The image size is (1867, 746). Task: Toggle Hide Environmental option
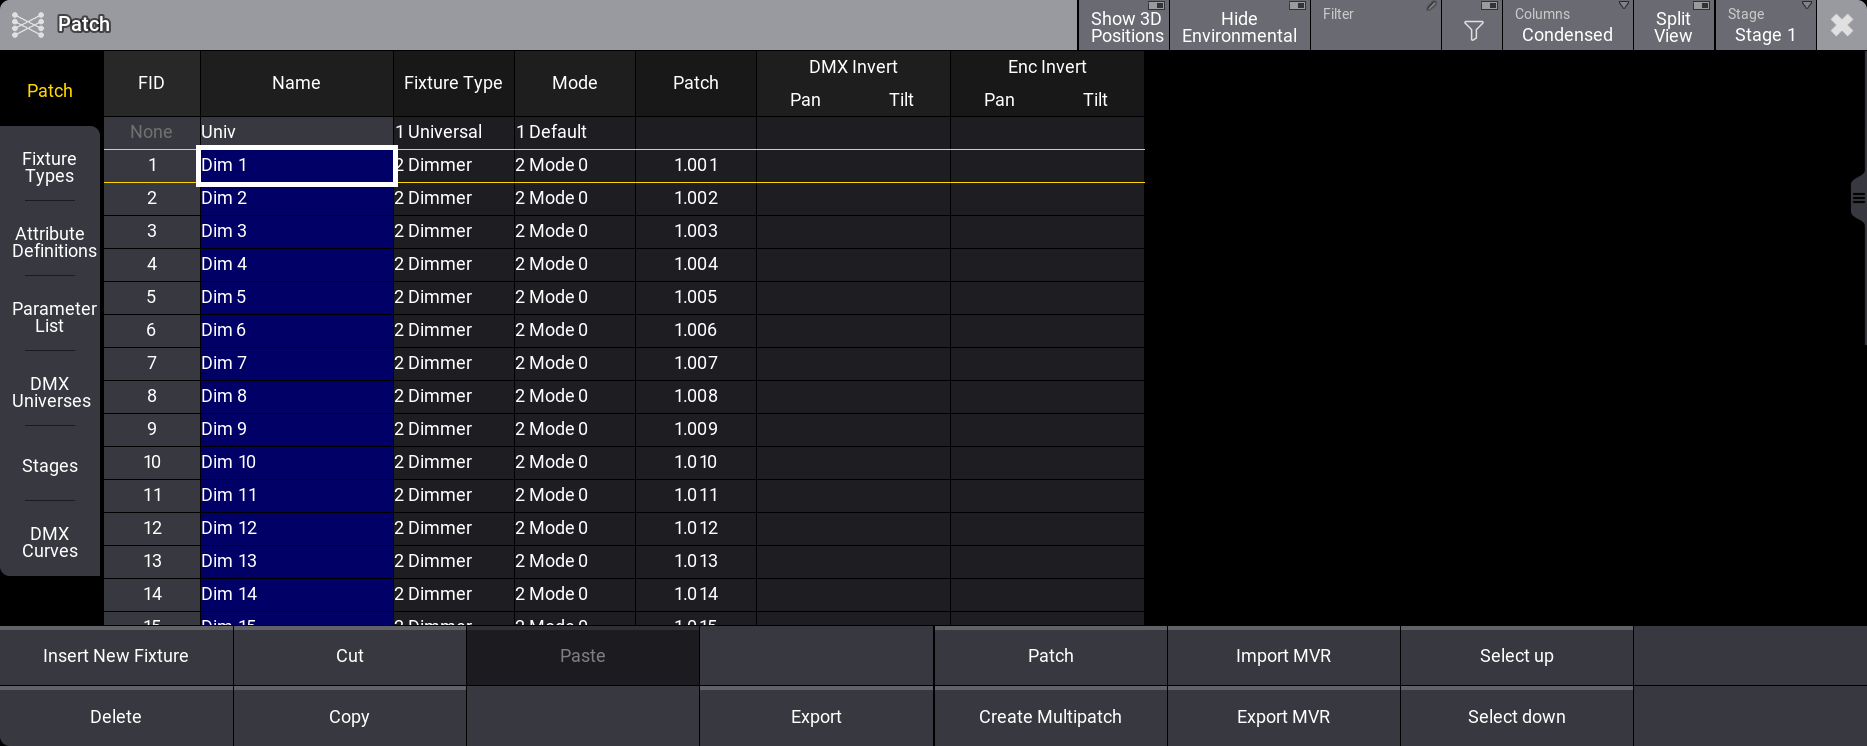(x=1239, y=26)
